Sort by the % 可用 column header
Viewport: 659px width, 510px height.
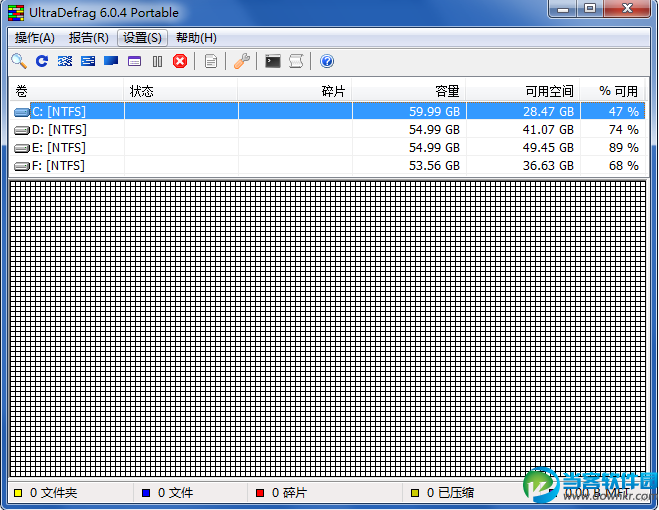(612, 90)
